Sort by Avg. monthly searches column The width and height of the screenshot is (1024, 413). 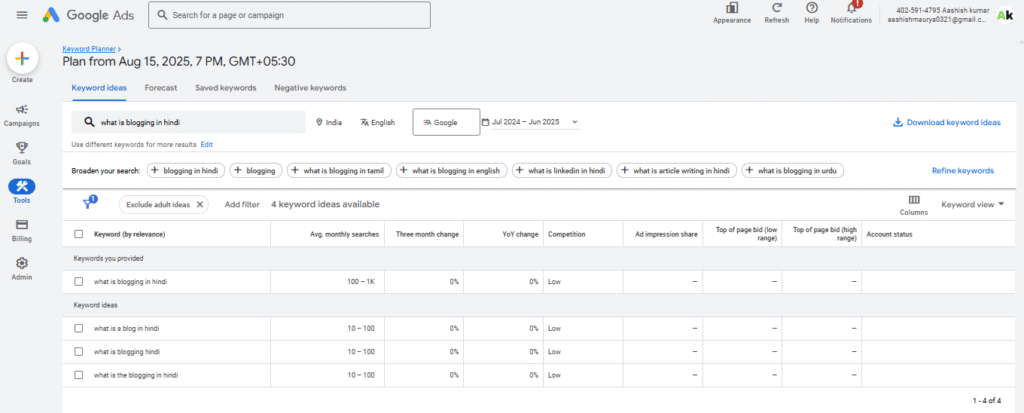342,234
